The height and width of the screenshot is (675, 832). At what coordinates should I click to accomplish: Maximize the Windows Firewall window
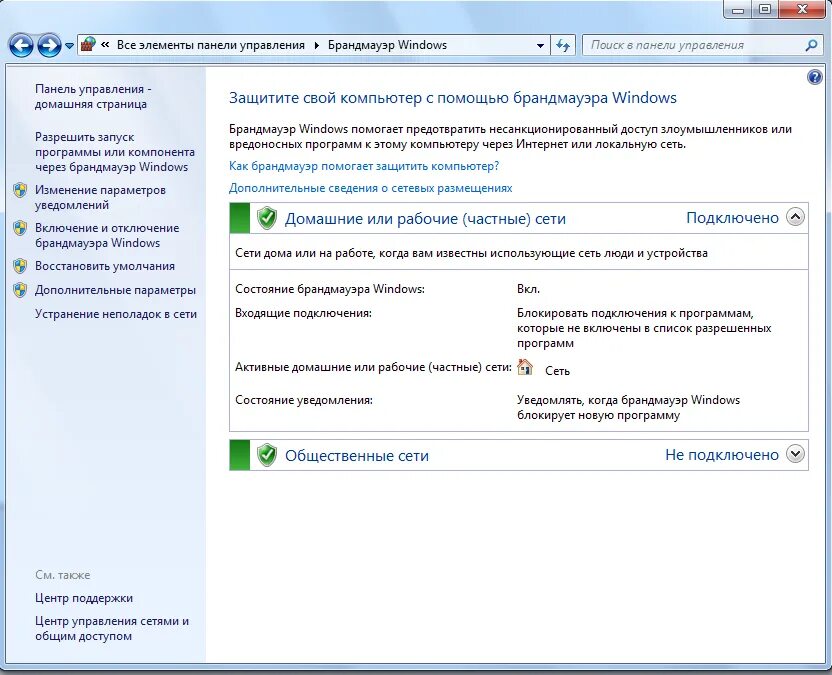(765, 9)
